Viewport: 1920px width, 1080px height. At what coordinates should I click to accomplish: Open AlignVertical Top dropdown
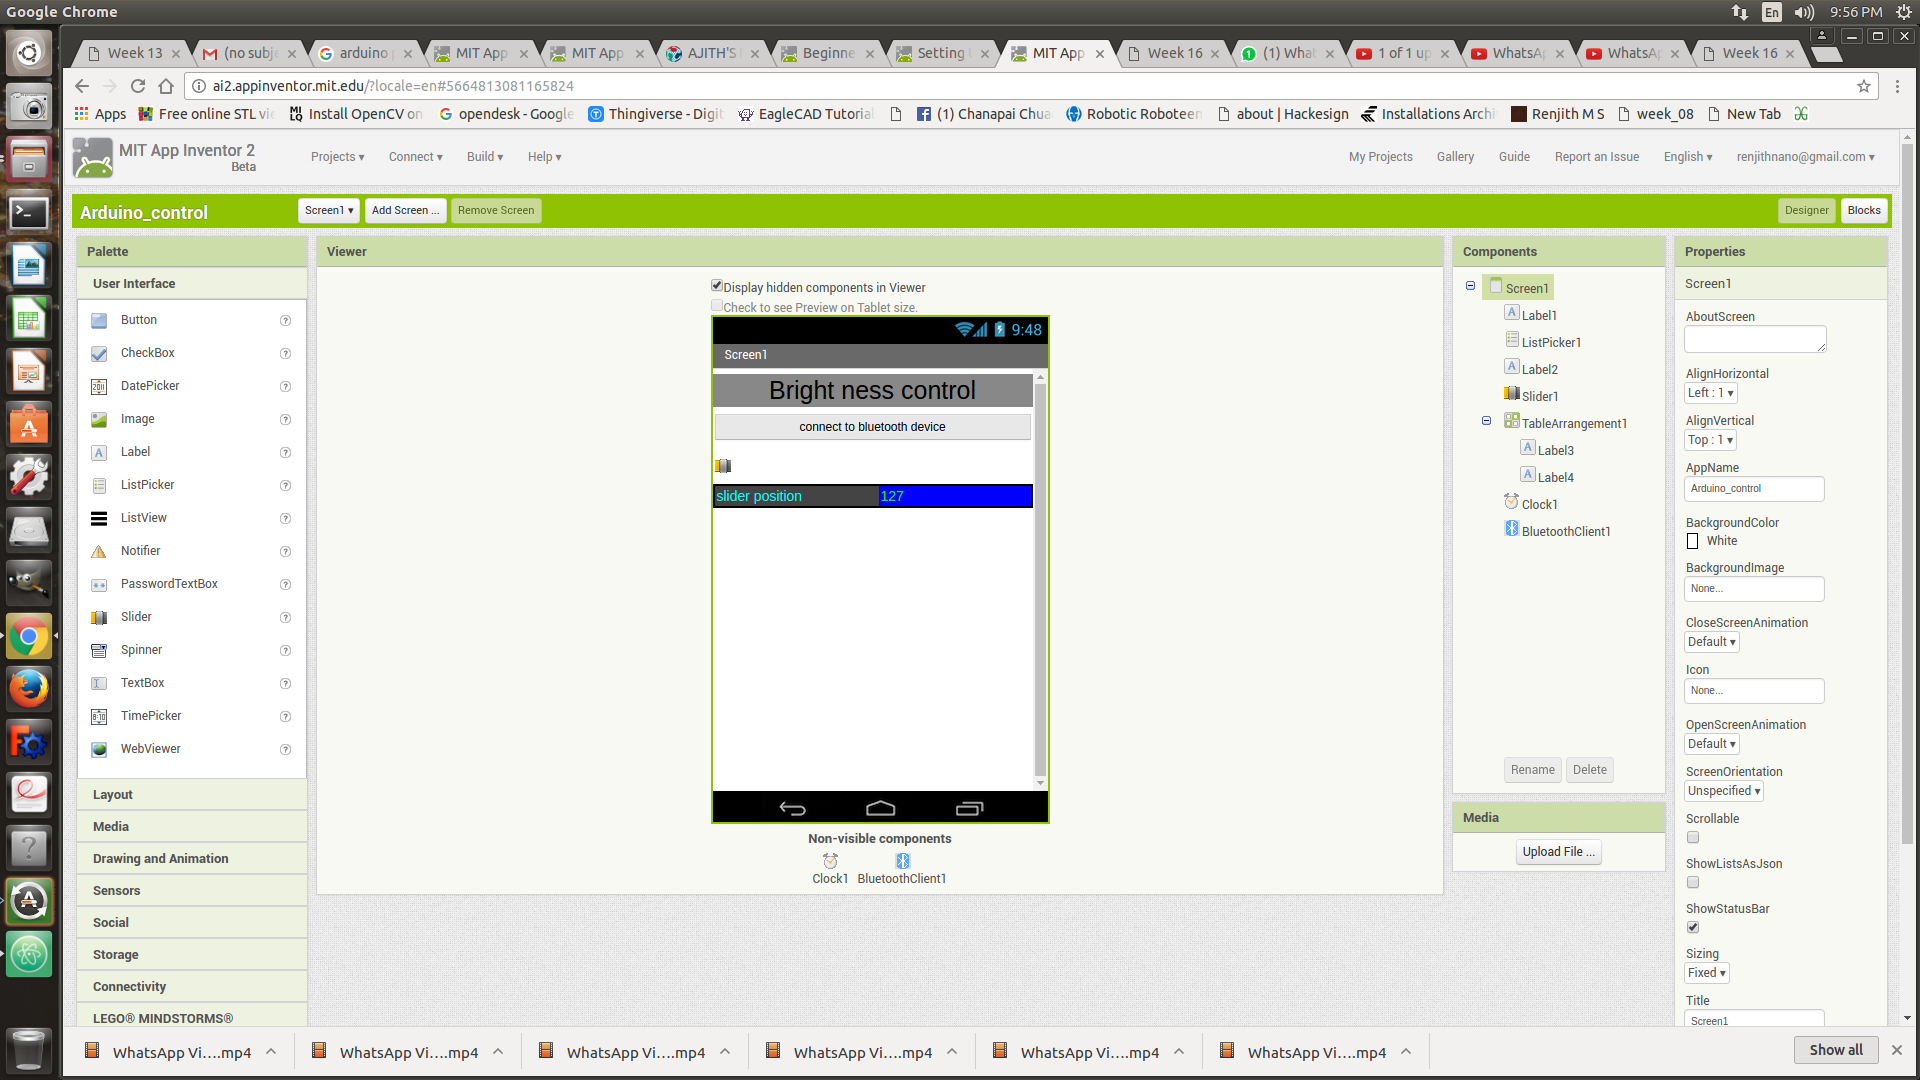coord(1710,440)
